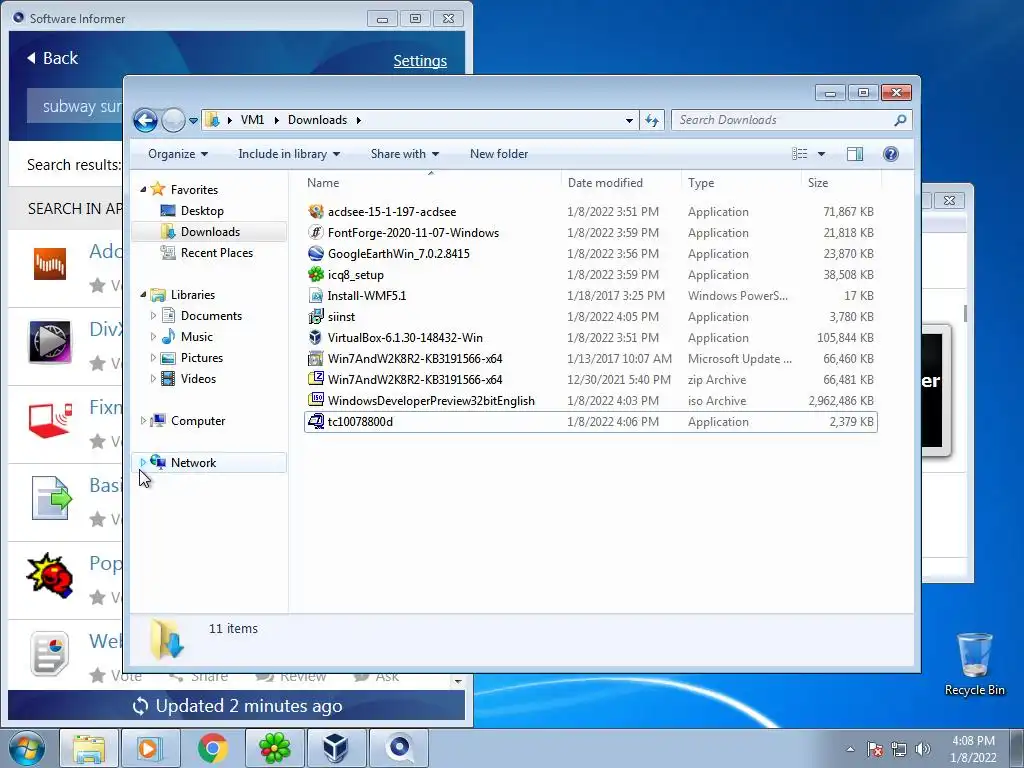Click the Explorer Forward arrow button
The height and width of the screenshot is (768, 1024).
[x=173, y=120]
